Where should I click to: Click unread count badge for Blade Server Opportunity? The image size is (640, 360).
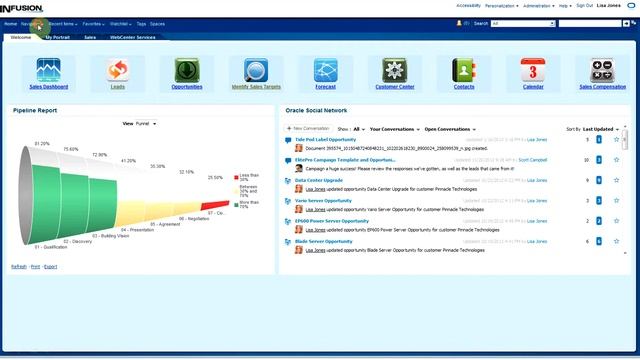coord(599,241)
